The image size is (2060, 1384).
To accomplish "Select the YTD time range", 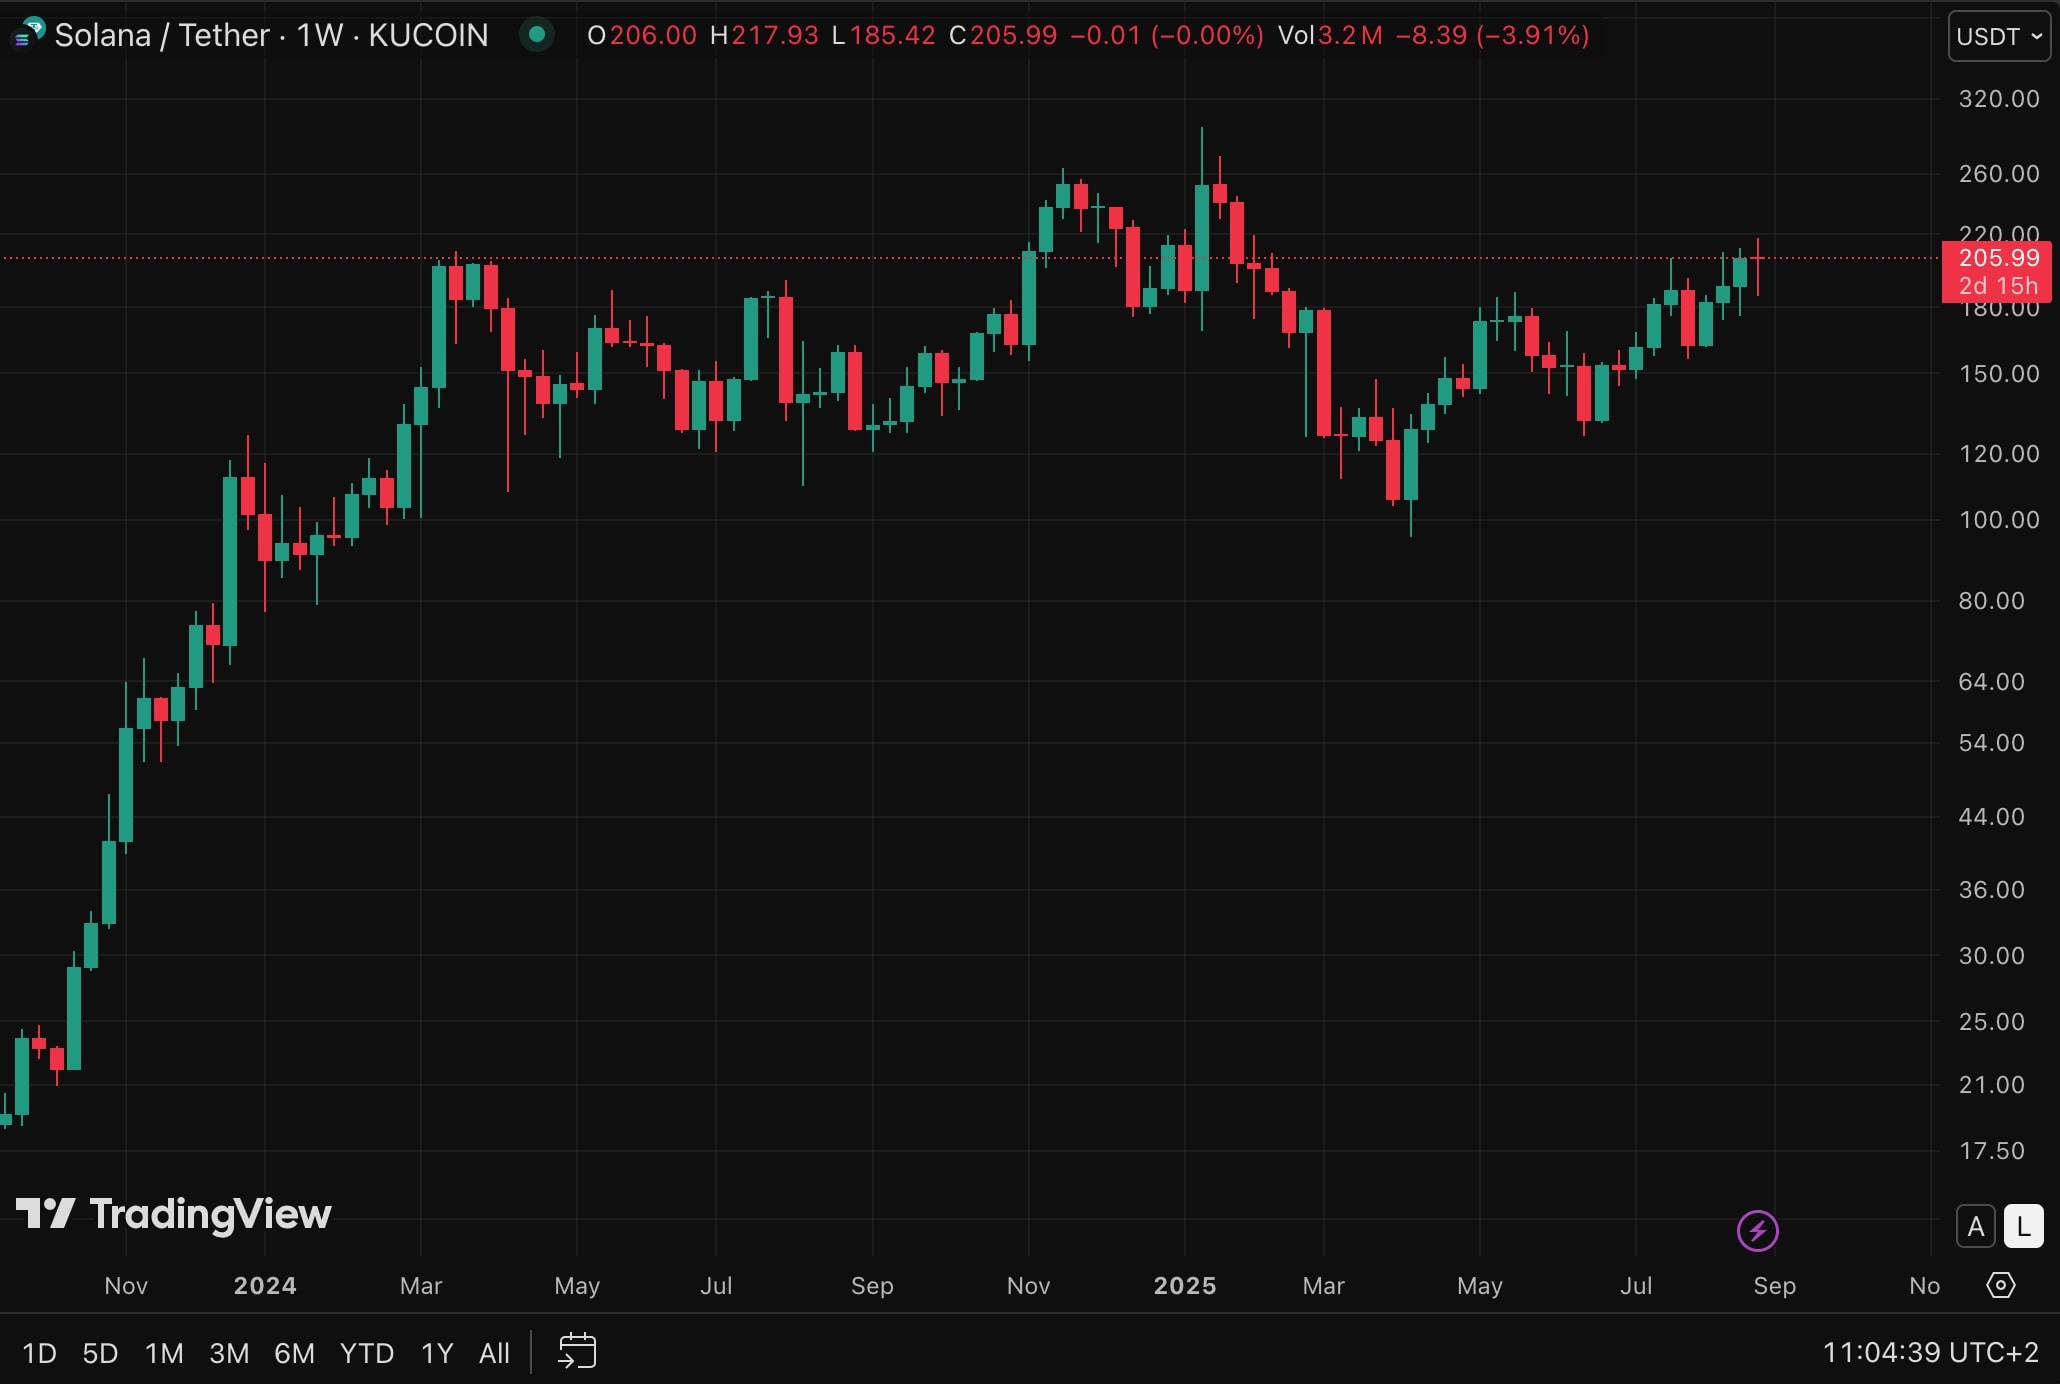I will click(x=367, y=1353).
